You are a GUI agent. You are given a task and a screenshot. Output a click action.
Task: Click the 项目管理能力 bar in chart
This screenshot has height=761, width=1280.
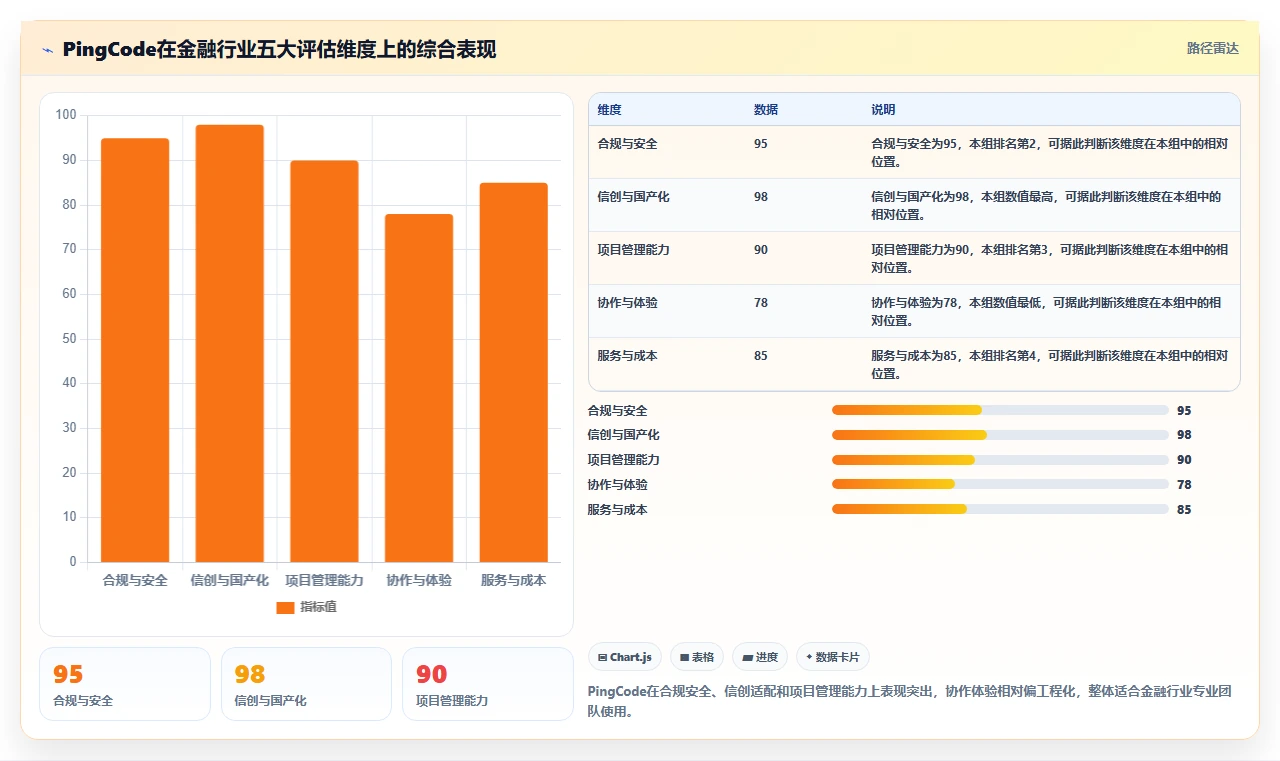(324, 361)
